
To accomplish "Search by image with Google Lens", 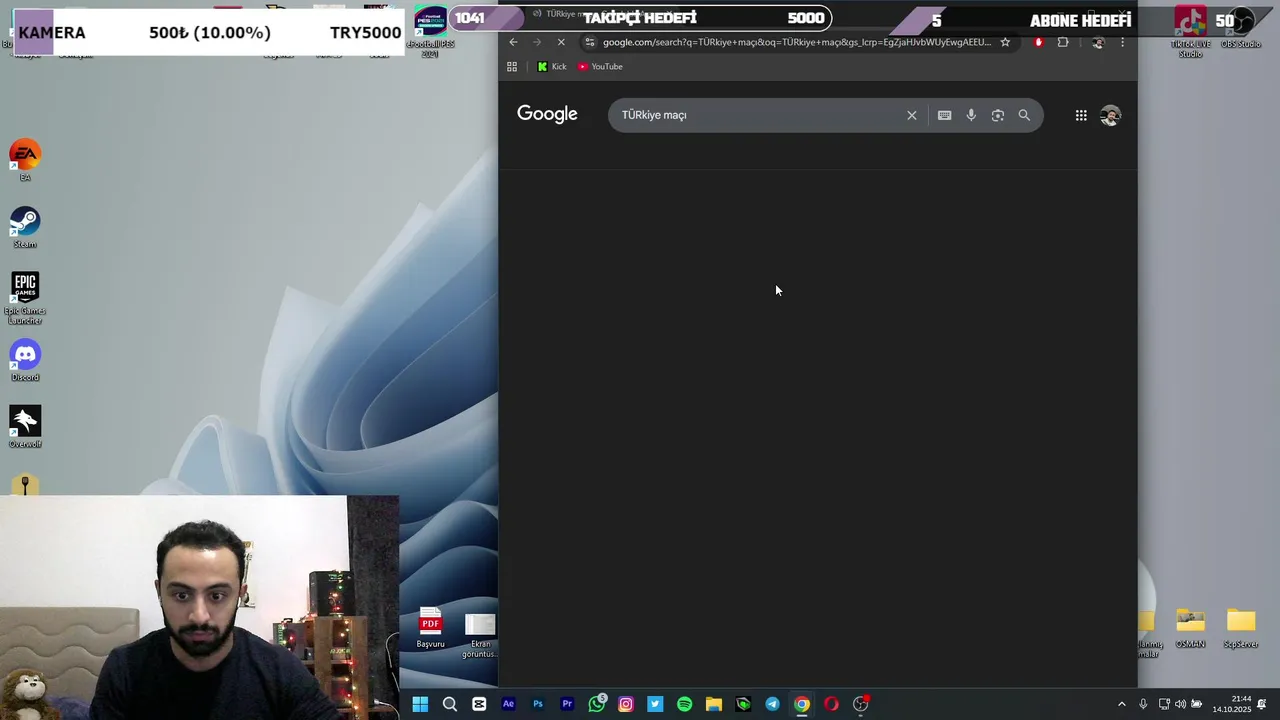I will coord(998,115).
